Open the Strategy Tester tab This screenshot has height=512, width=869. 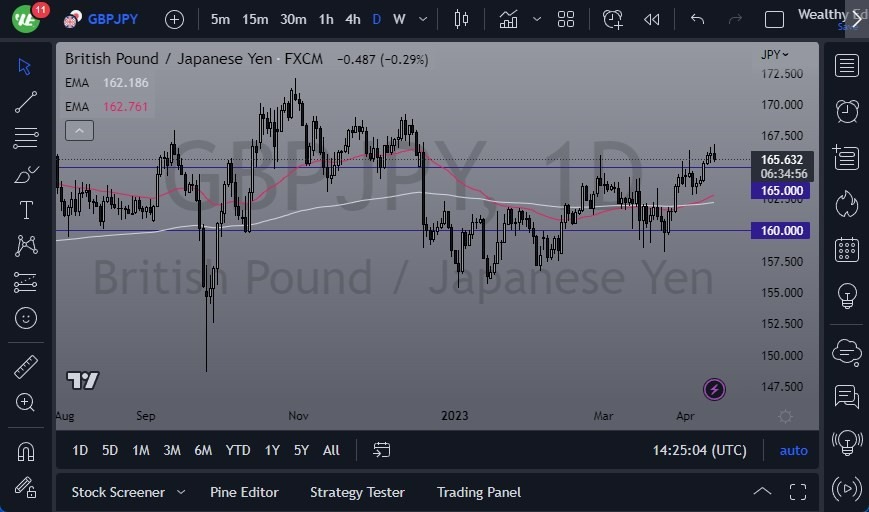pyautogui.click(x=357, y=492)
